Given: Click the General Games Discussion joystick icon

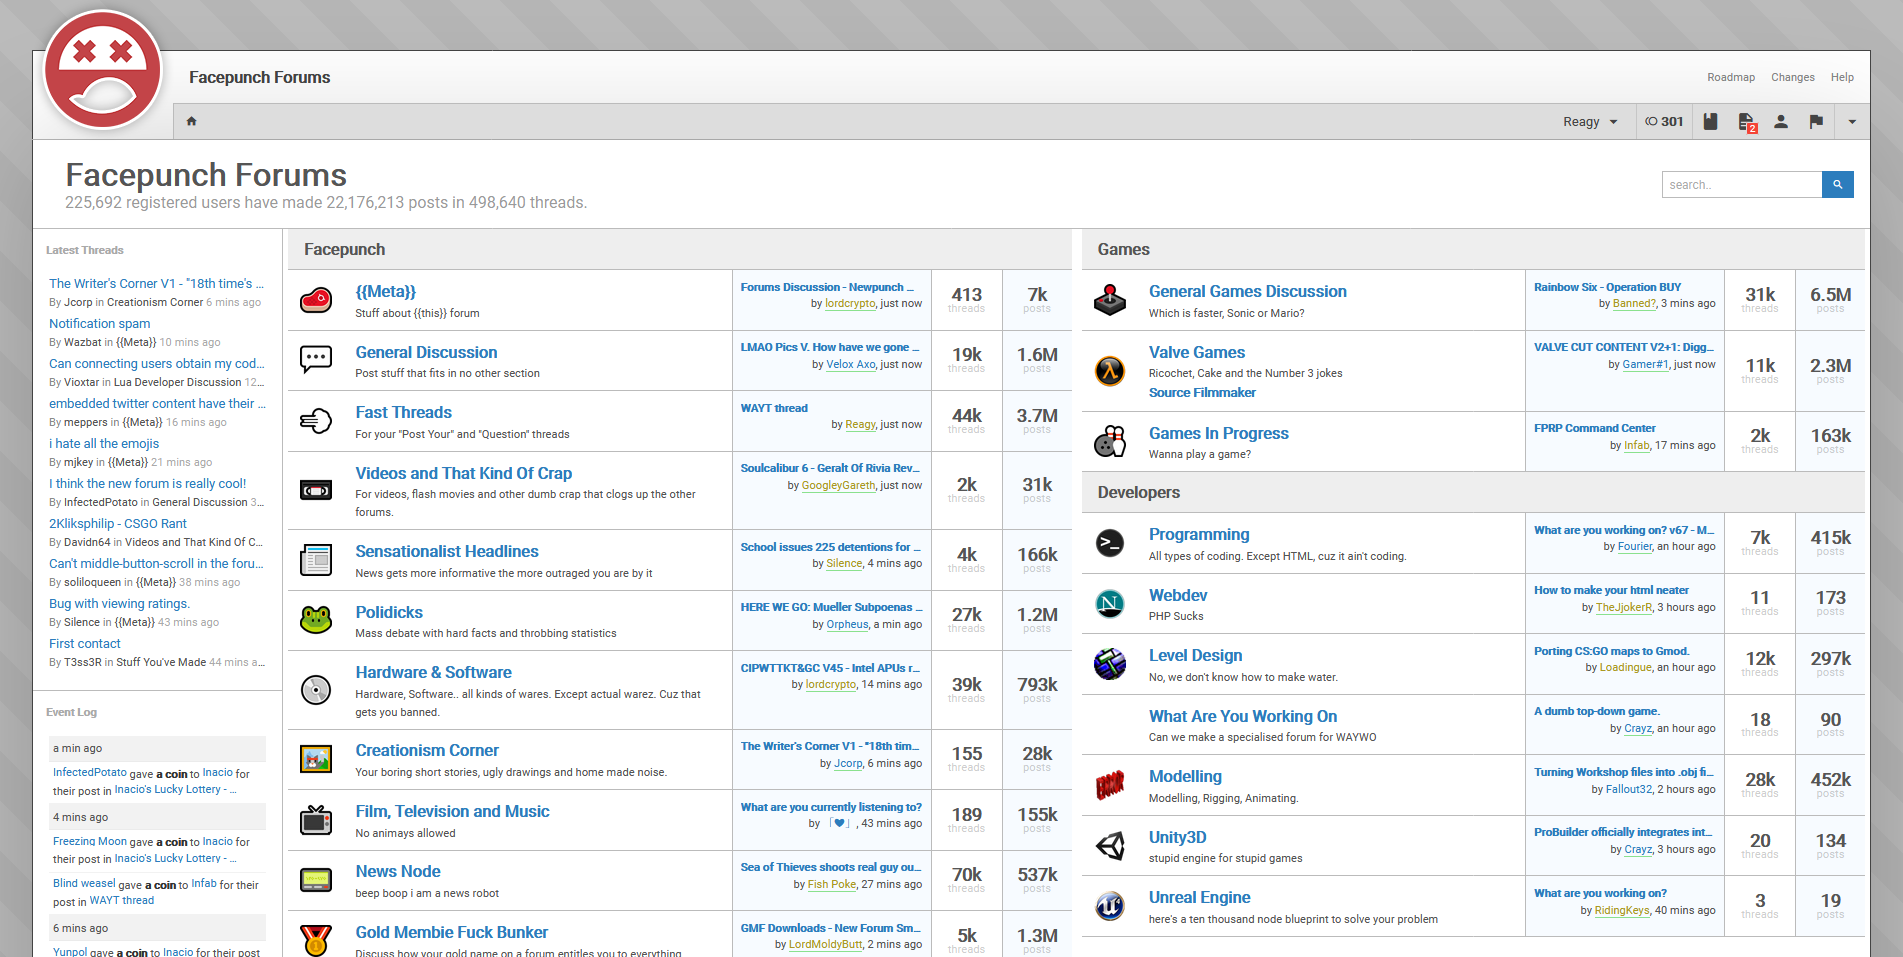Looking at the screenshot, I should coord(1110,299).
